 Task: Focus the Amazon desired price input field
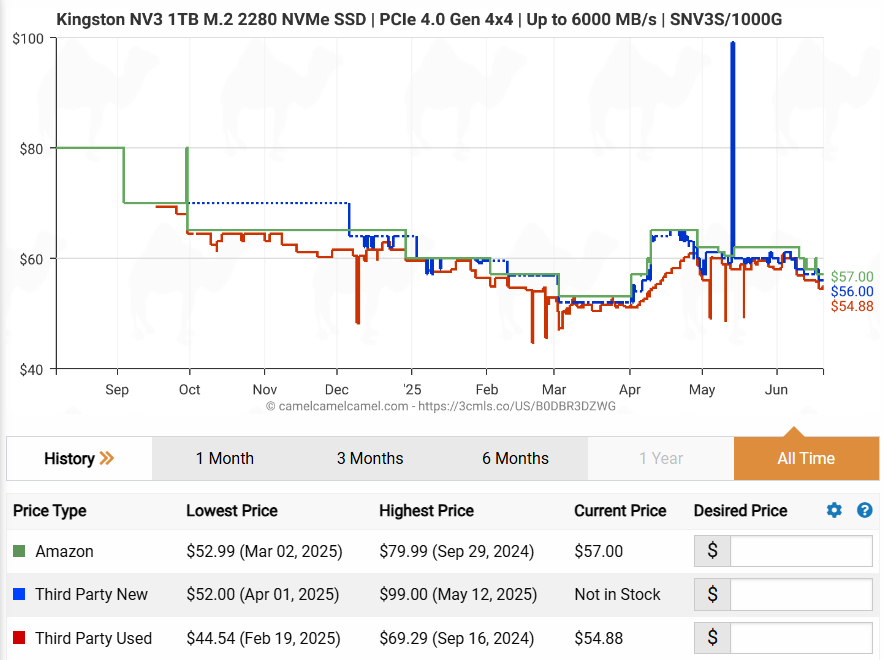pyautogui.click(x=800, y=551)
